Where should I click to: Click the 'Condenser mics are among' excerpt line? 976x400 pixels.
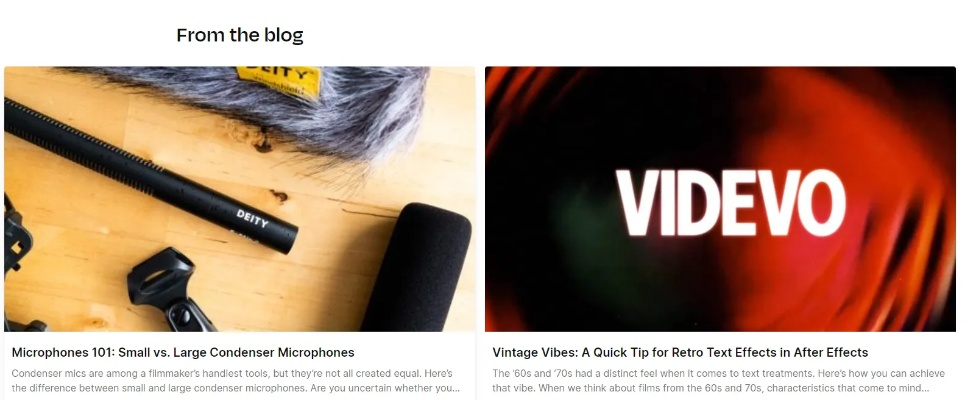pos(232,374)
